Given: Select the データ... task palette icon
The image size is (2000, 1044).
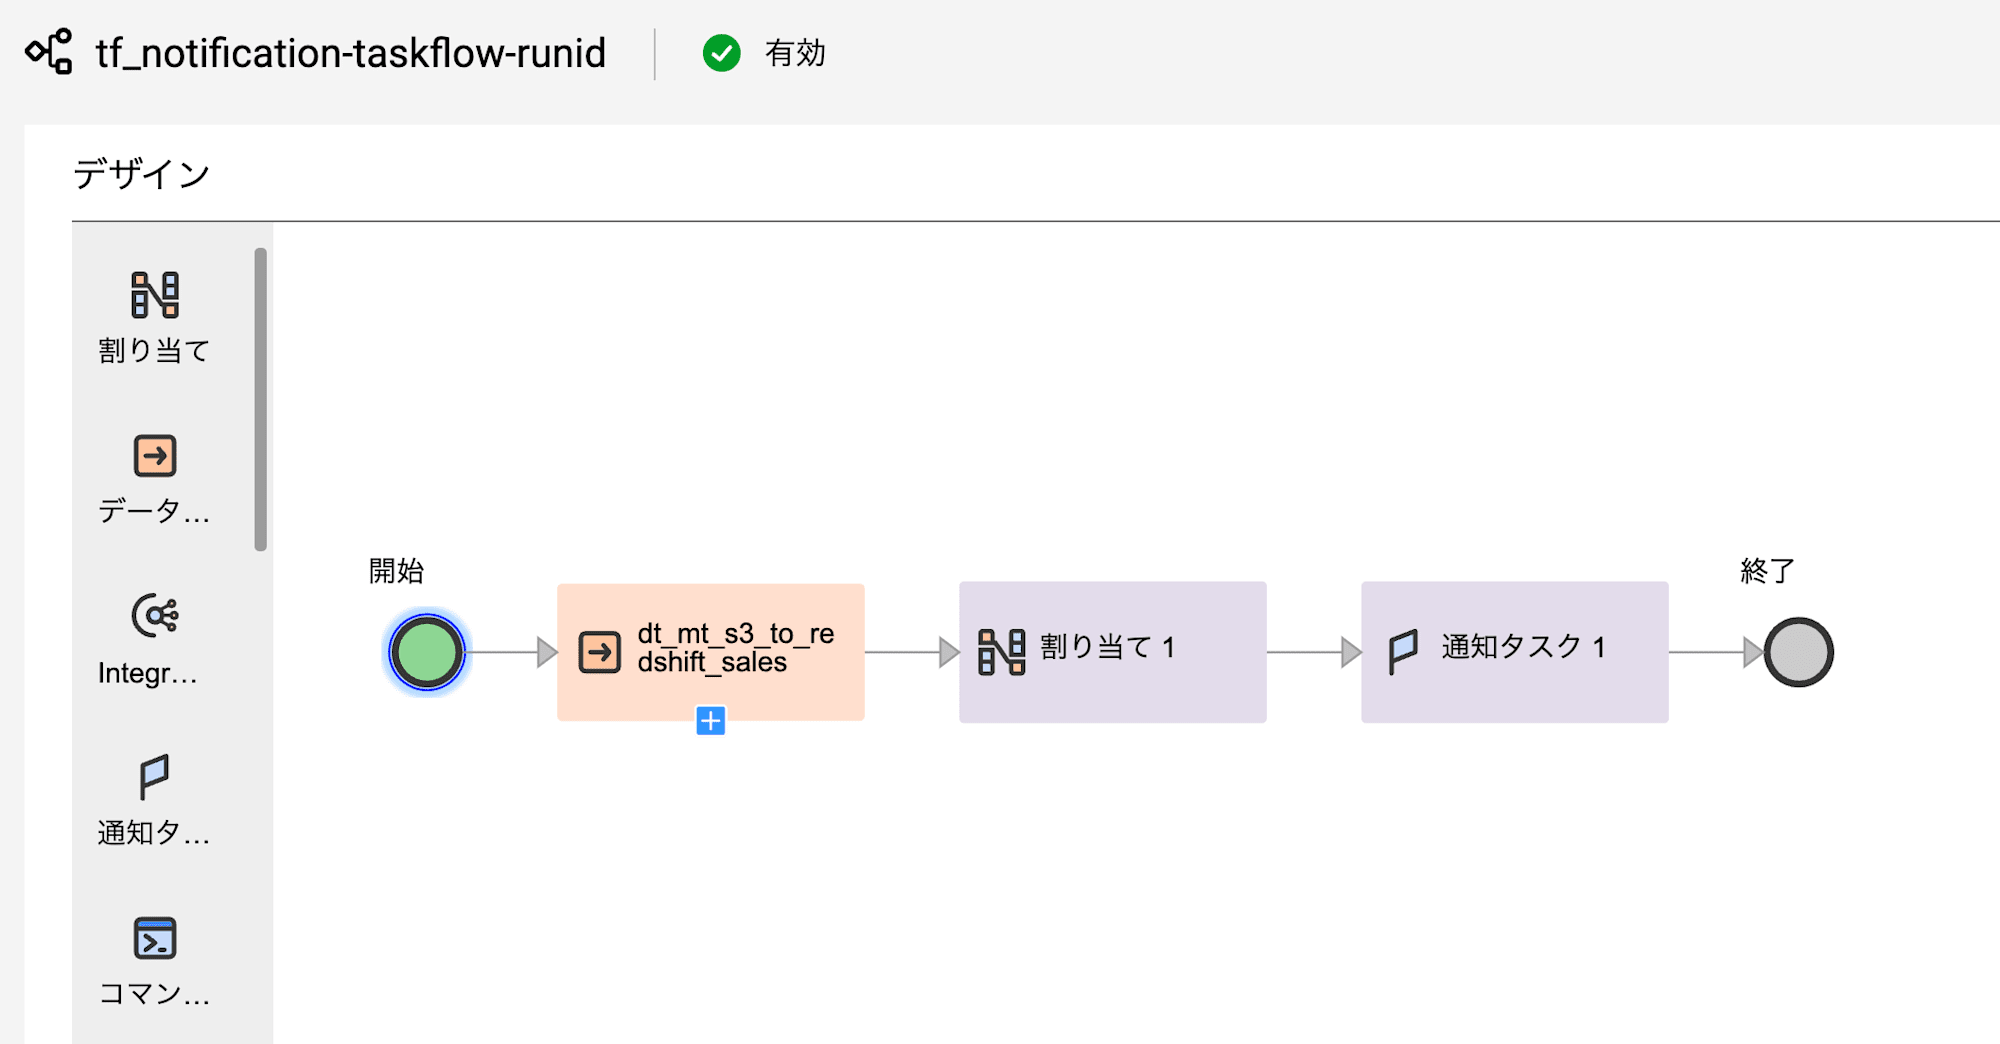Looking at the screenshot, I should point(155,456).
